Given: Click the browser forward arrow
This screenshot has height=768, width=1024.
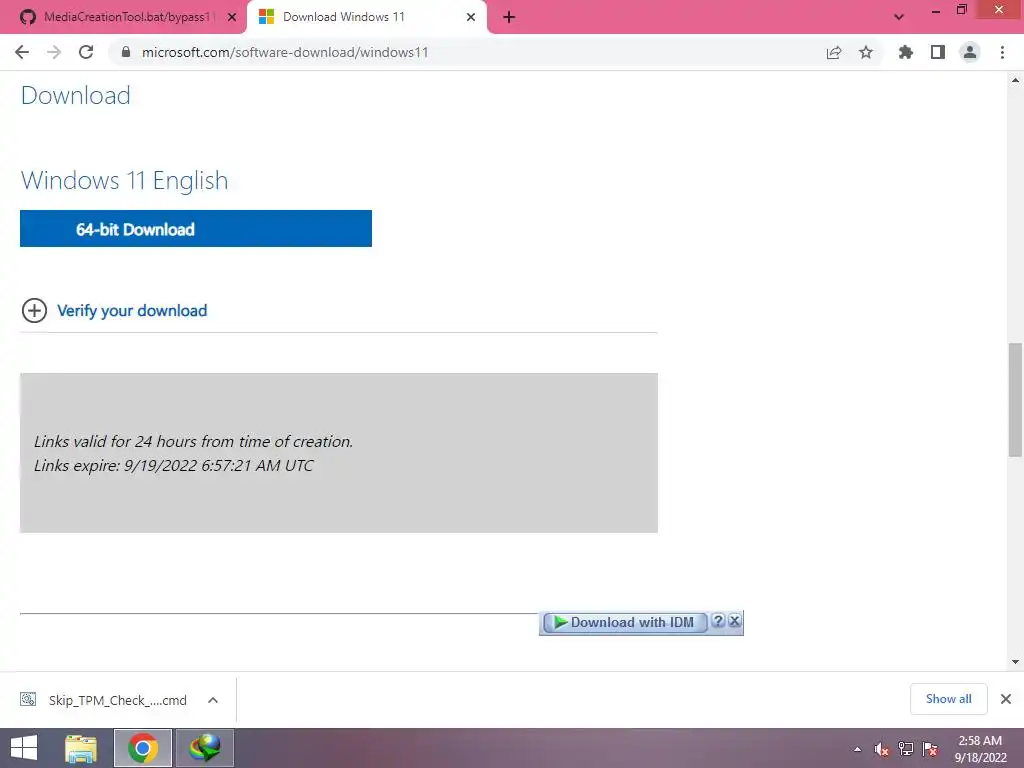Looking at the screenshot, I should pyautogui.click(x=54, y=52).
